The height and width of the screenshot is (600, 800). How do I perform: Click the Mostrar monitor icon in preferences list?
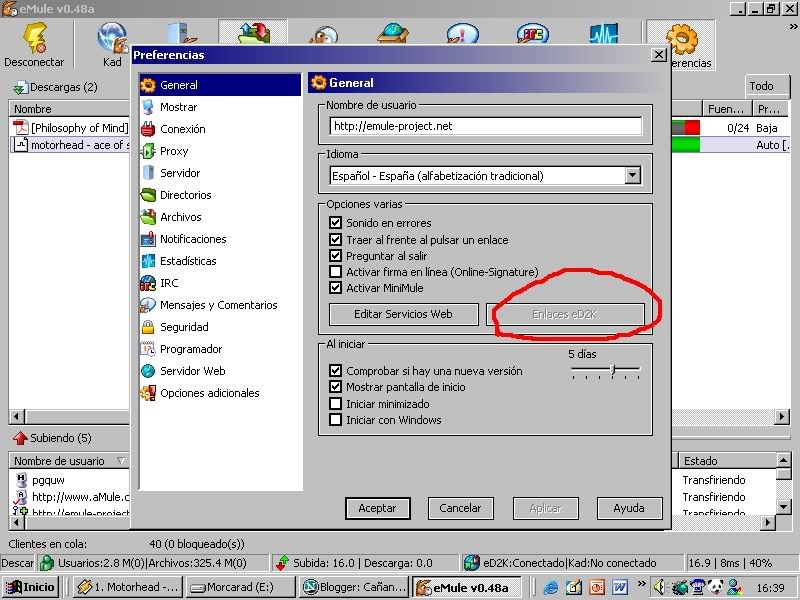(x=148, y=107)
